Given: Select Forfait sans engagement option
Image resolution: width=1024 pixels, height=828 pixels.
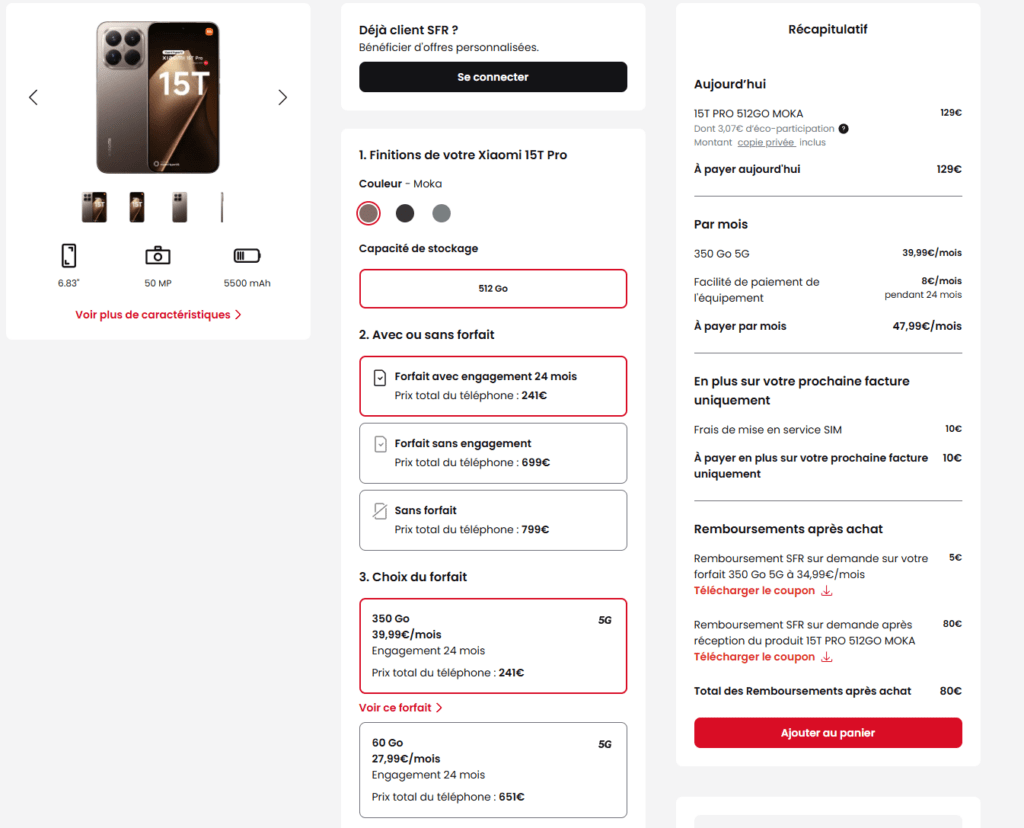Looking at the screenshot, I should (493, 453).
